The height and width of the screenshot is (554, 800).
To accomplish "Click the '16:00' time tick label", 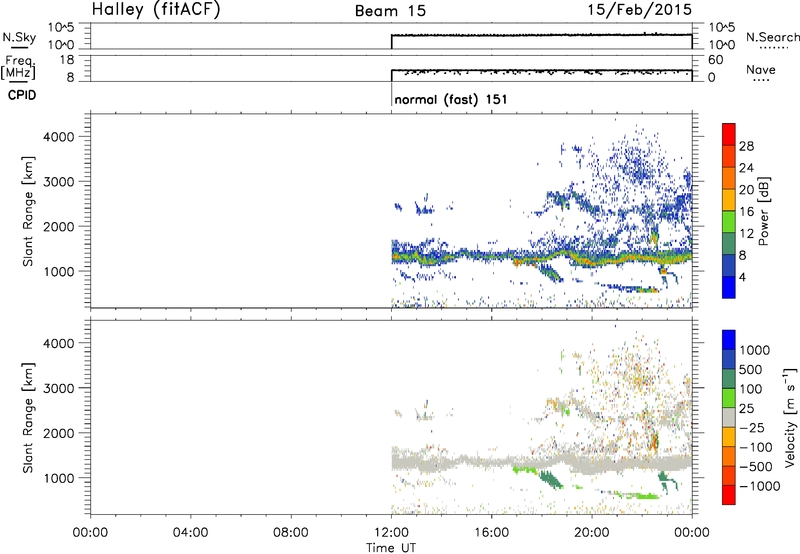I will click(x=491, y=533).
